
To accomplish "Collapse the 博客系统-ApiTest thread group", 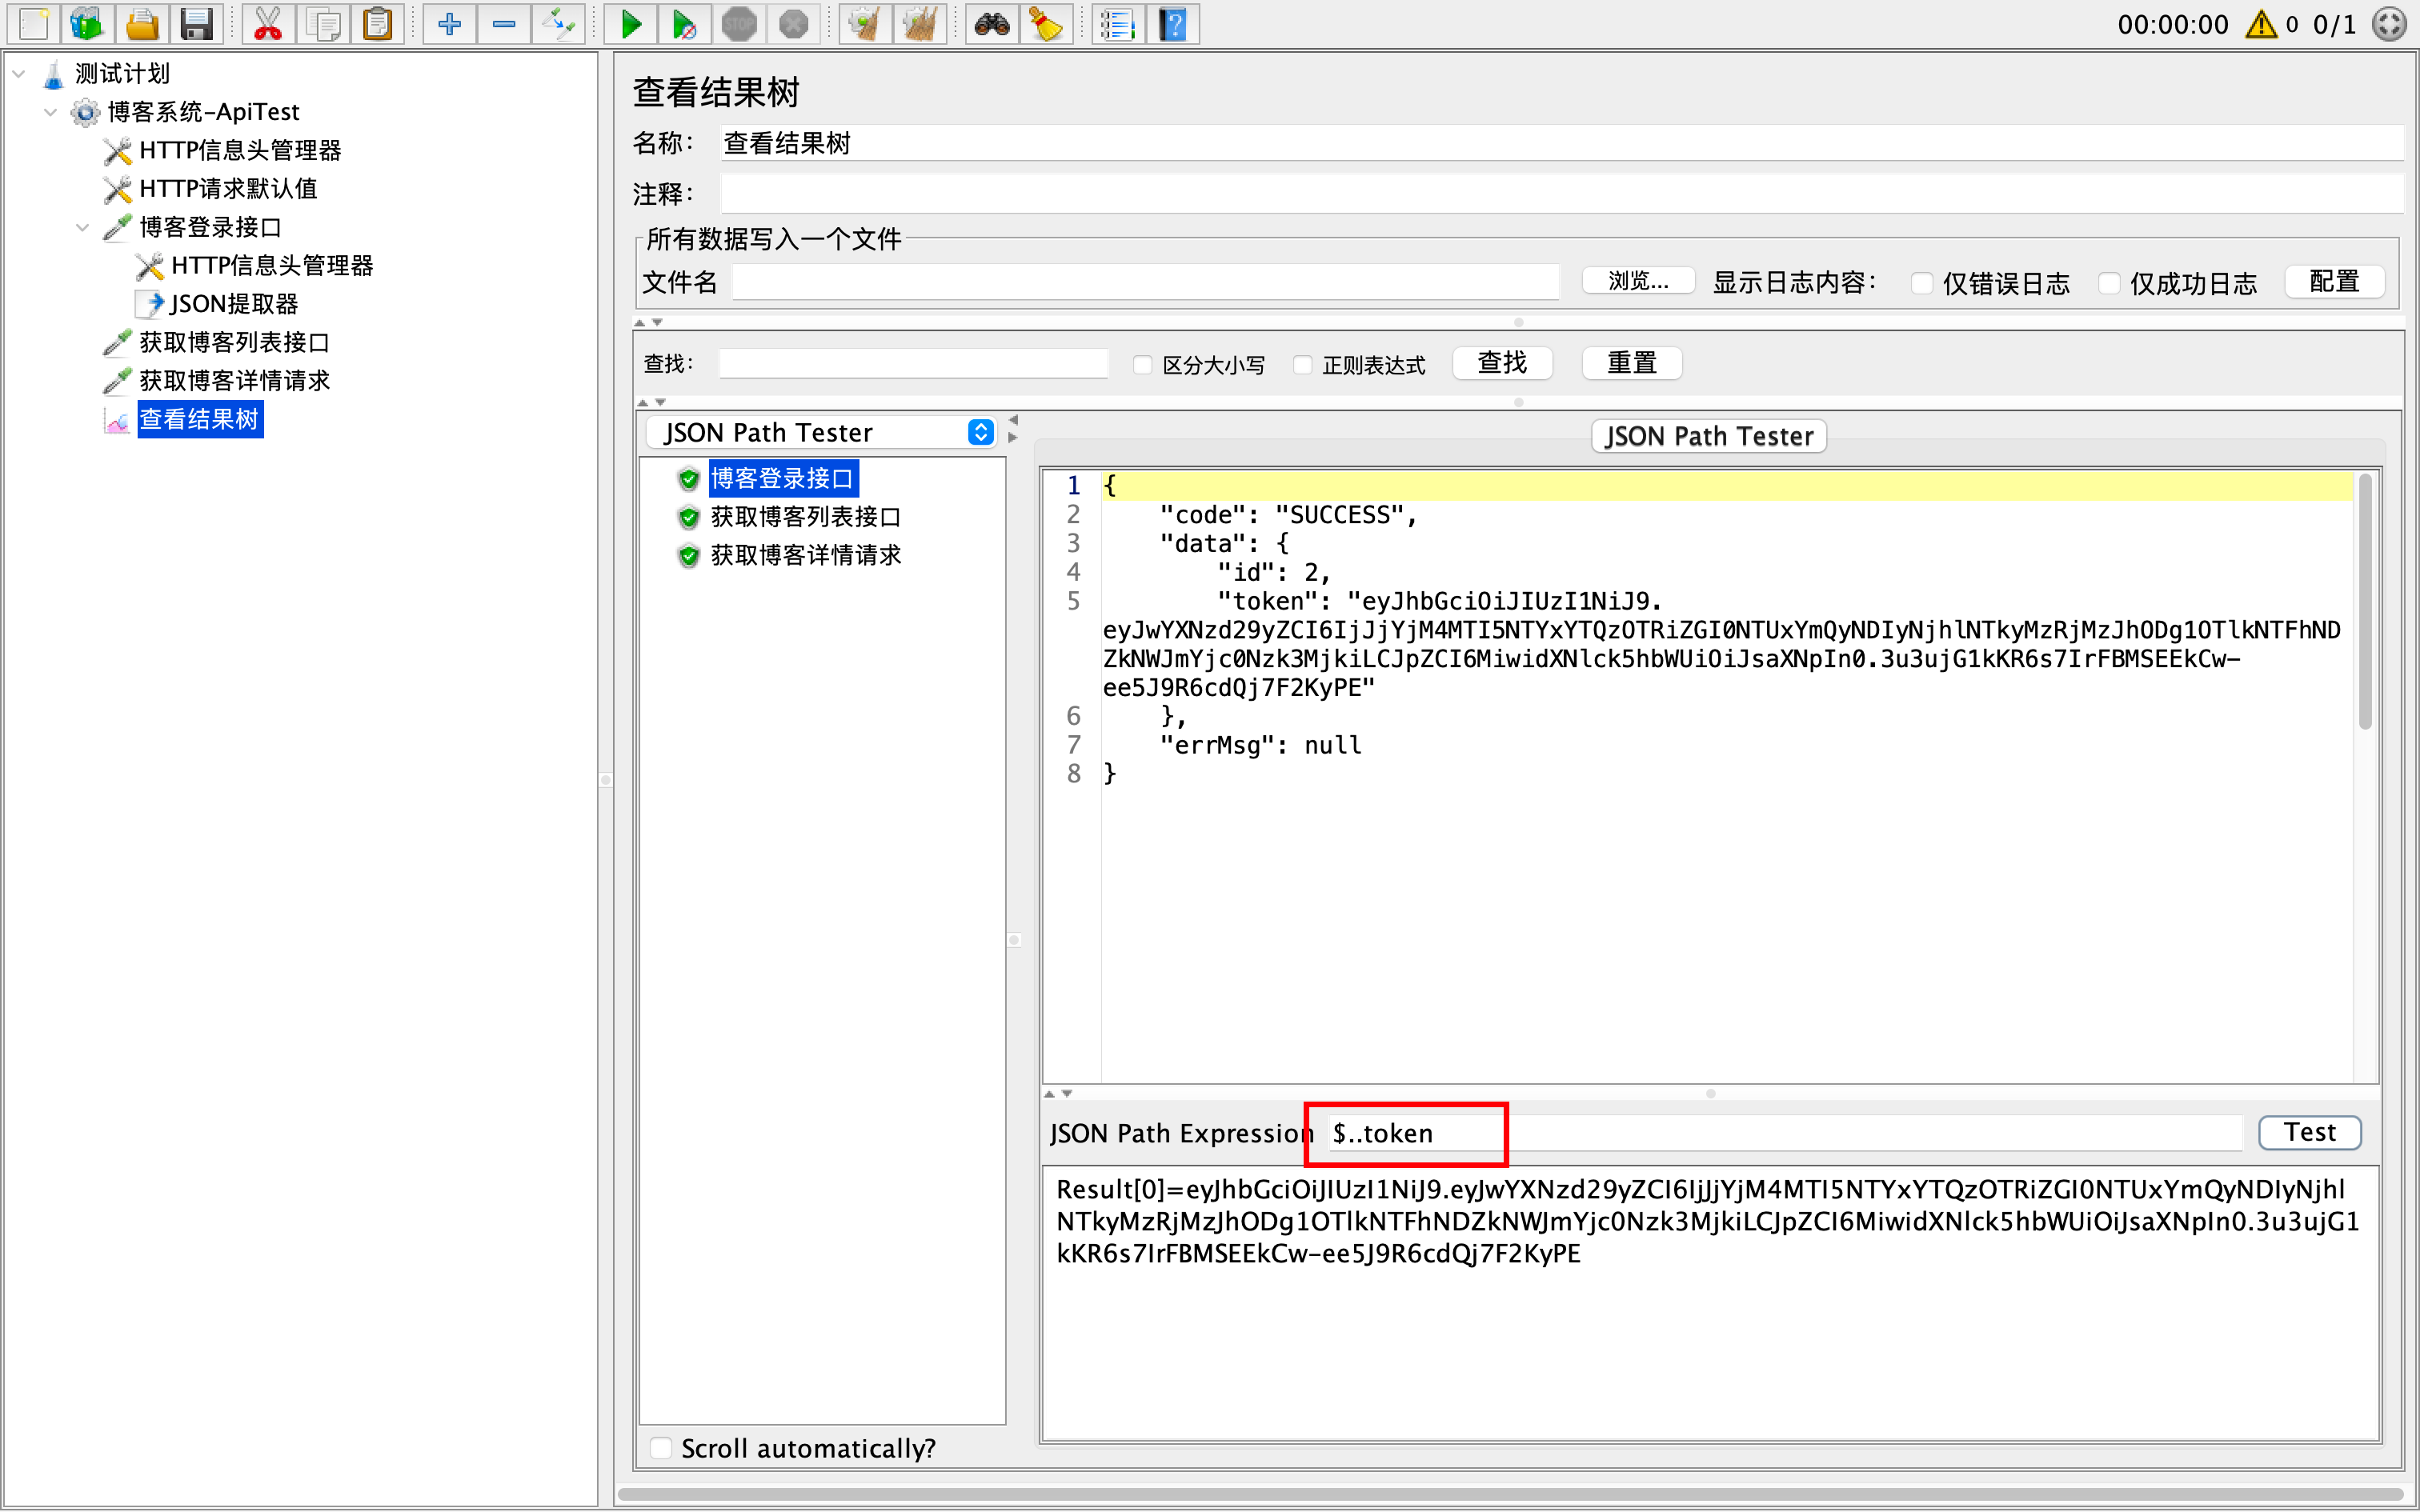I will pos(50,112).
